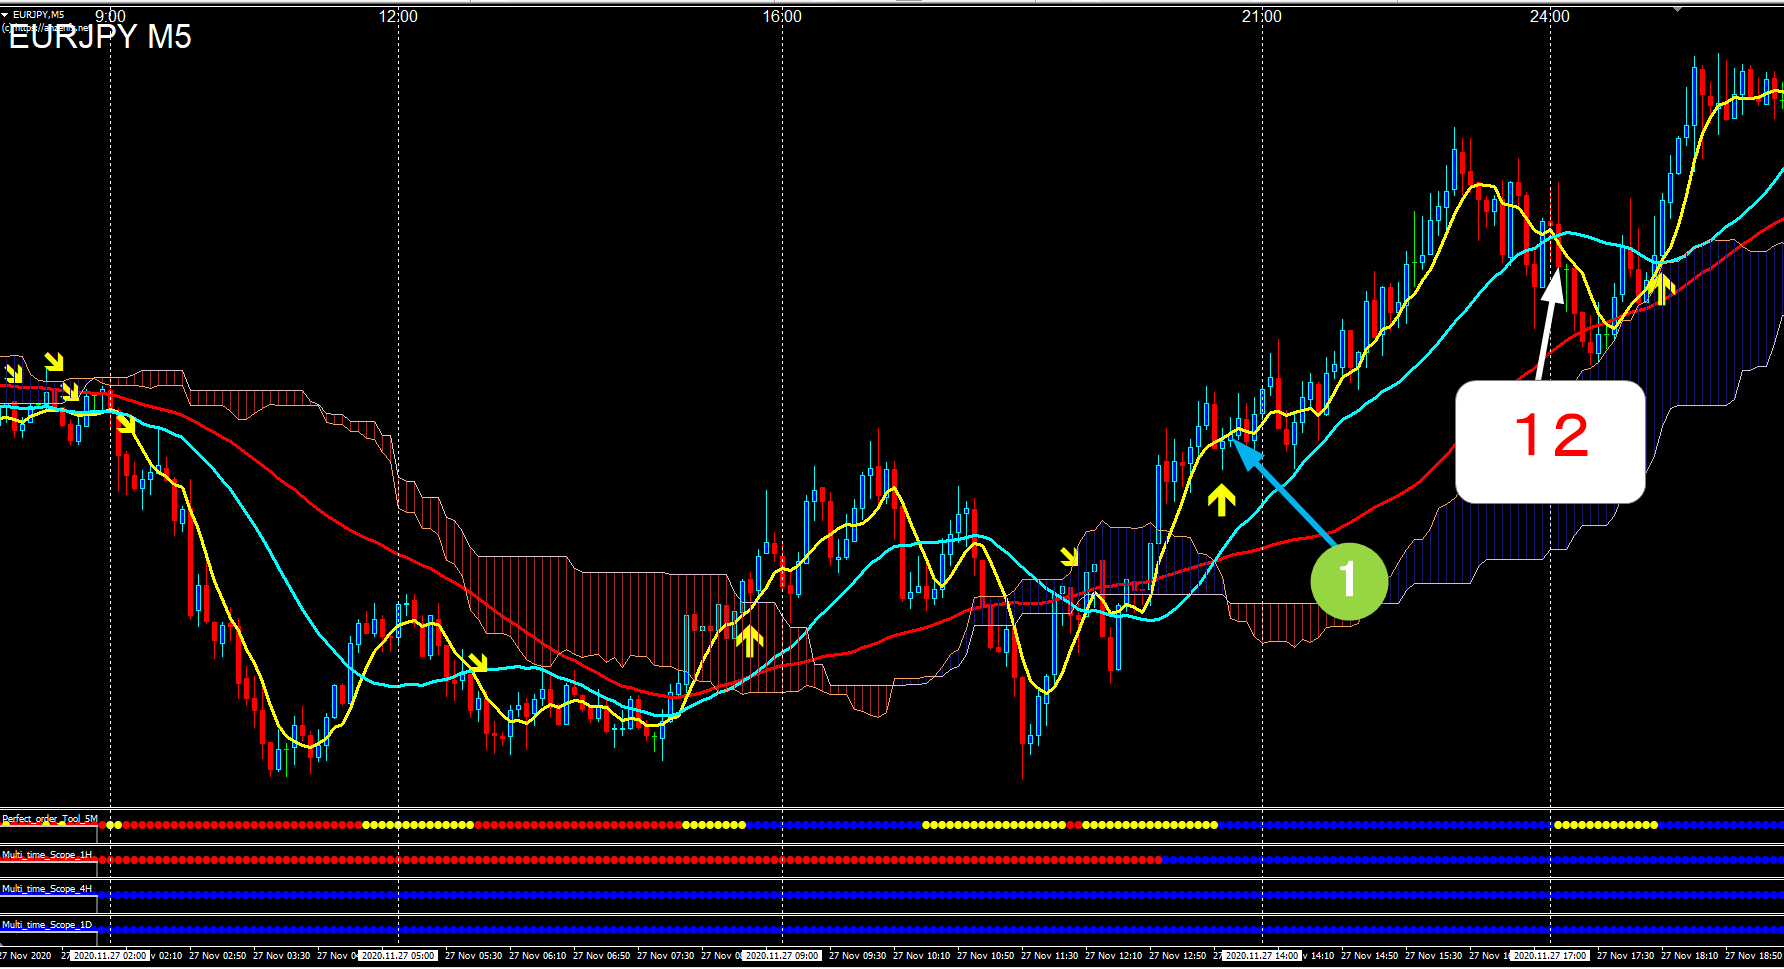This screenshot has width=1784, height=969.
Task: Click the 27 Nov 06:50 time axis label
Action: 601,956
